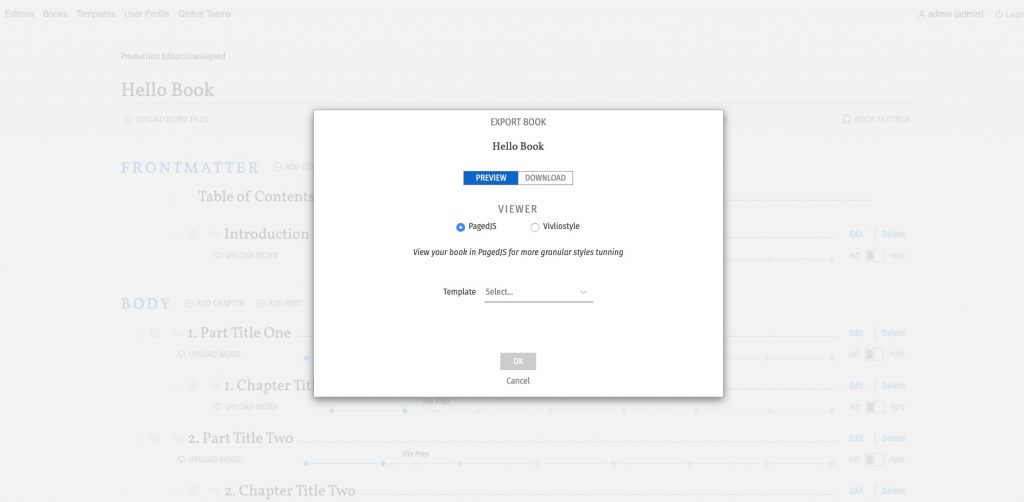Click the Frontmatter add component plus icon

tap(277, 167)
